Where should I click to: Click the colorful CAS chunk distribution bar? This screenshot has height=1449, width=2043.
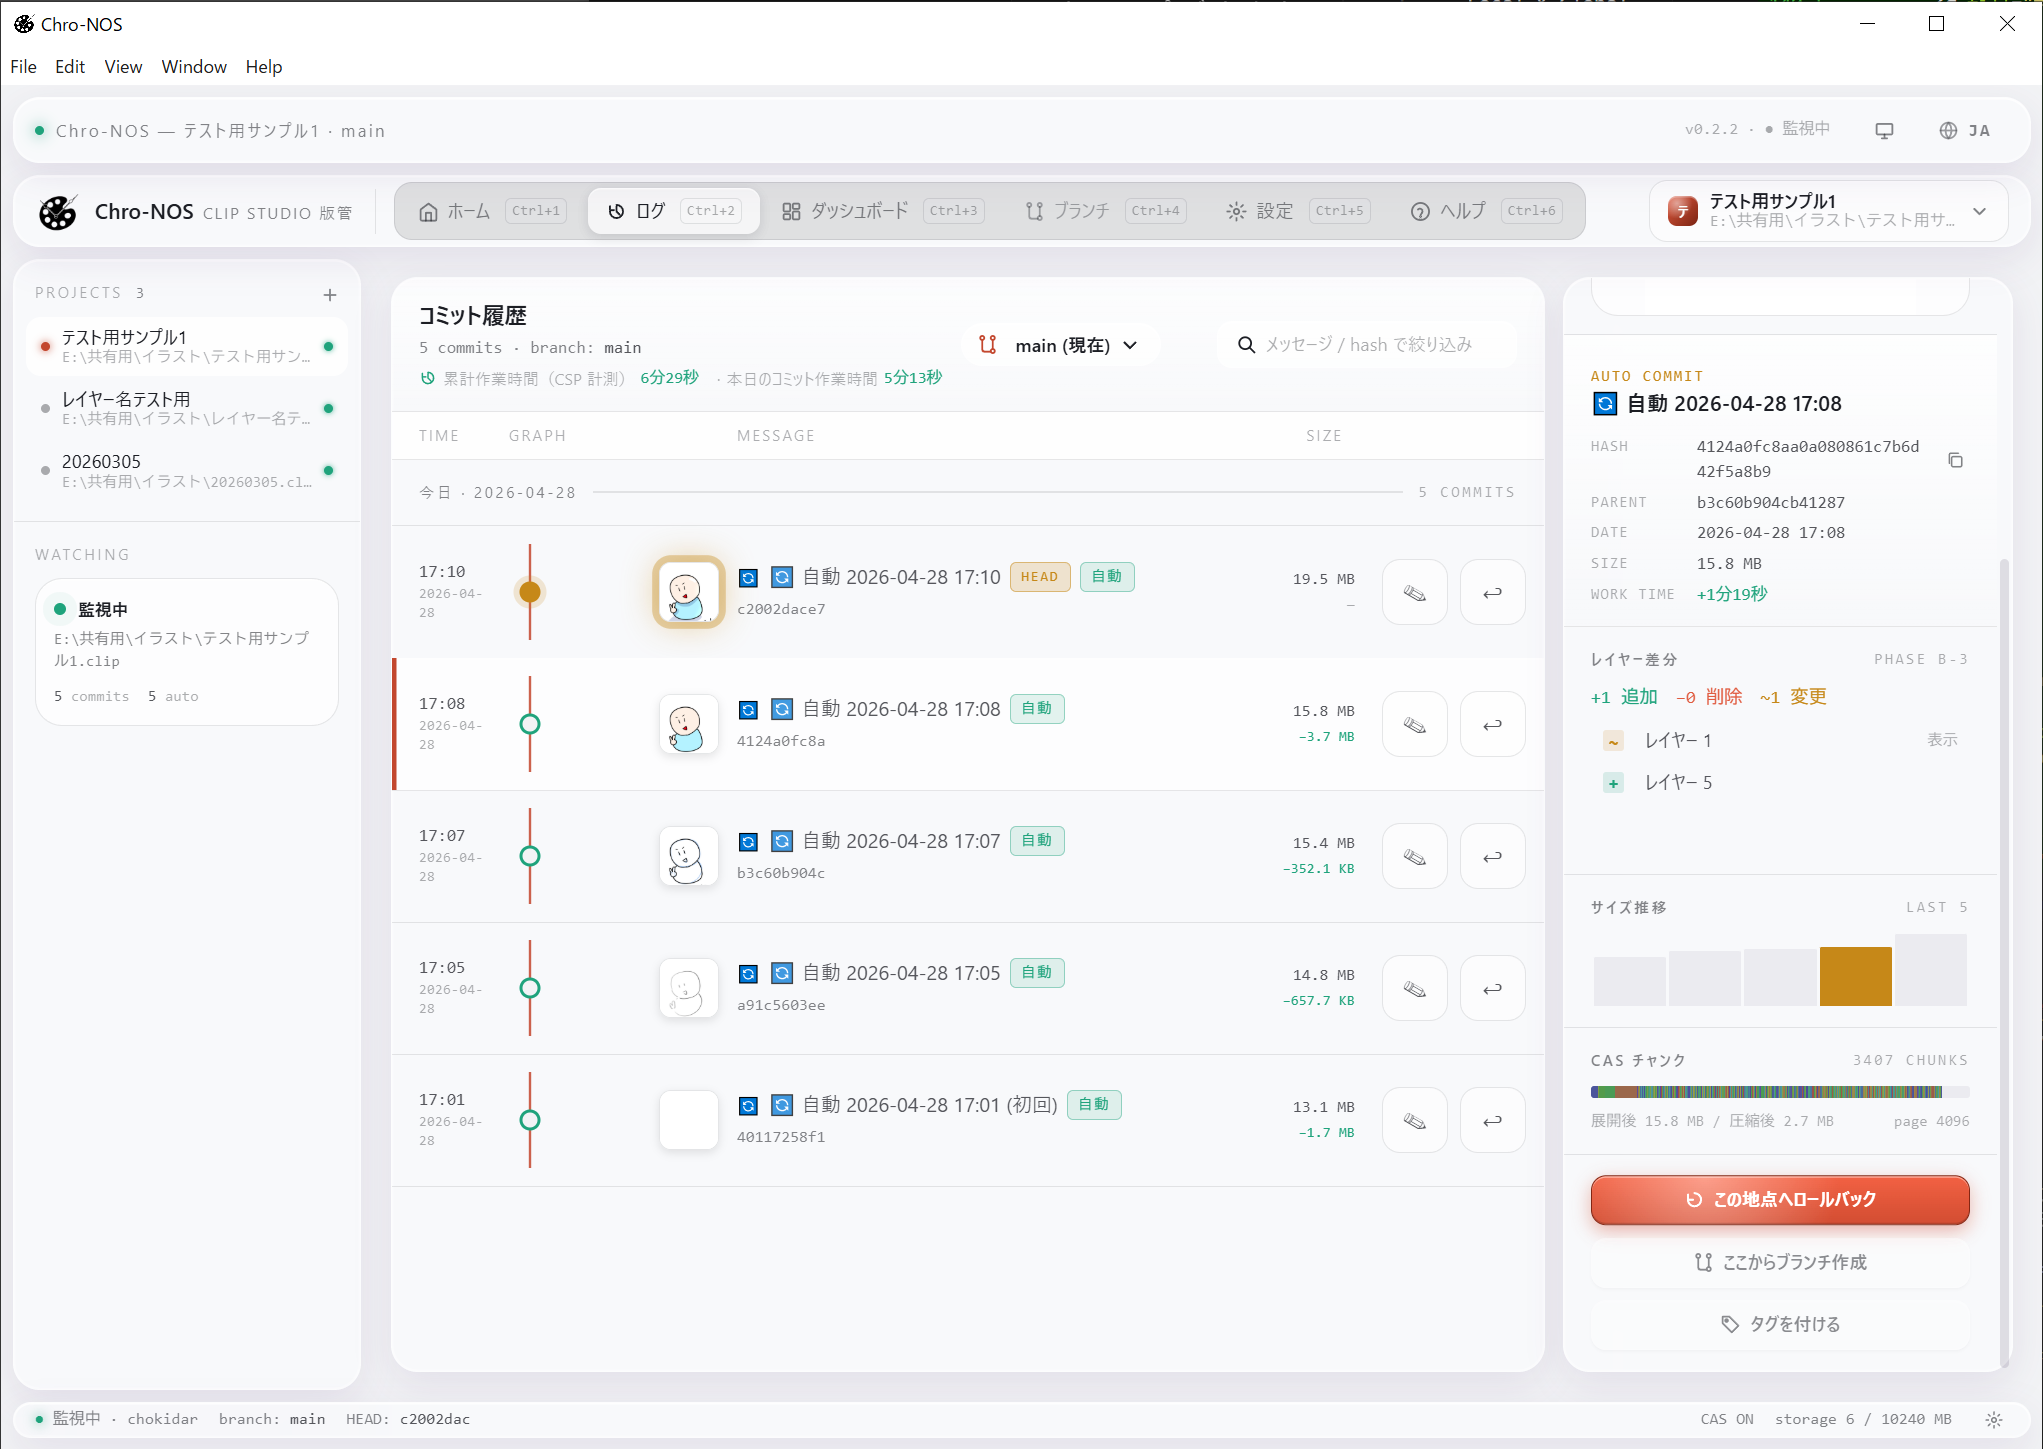1779,1090
